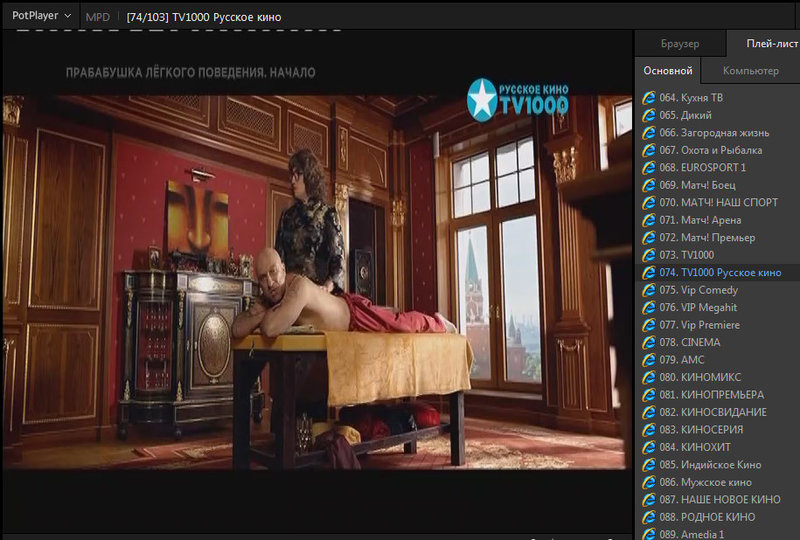Click the icon beside 073. TV1000
800x540 pixels.
(x=648, y=255)
